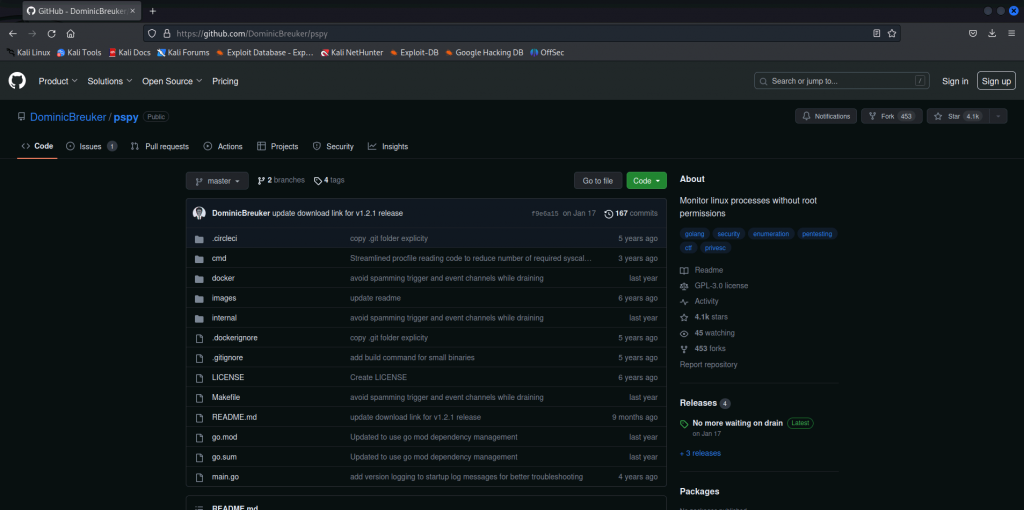The width and height of the screenshot is (1024, 510).
Task: Open the README.md file
Action: tap(234, 417)
